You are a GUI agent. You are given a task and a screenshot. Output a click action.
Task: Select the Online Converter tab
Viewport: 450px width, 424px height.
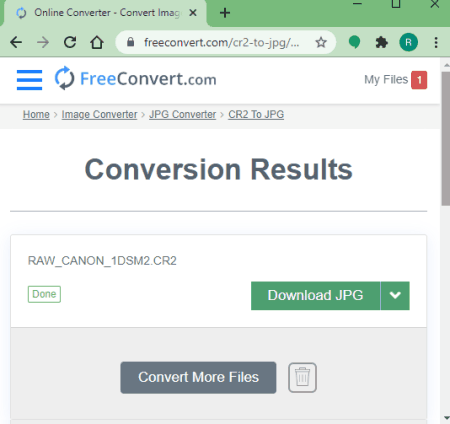105,13
